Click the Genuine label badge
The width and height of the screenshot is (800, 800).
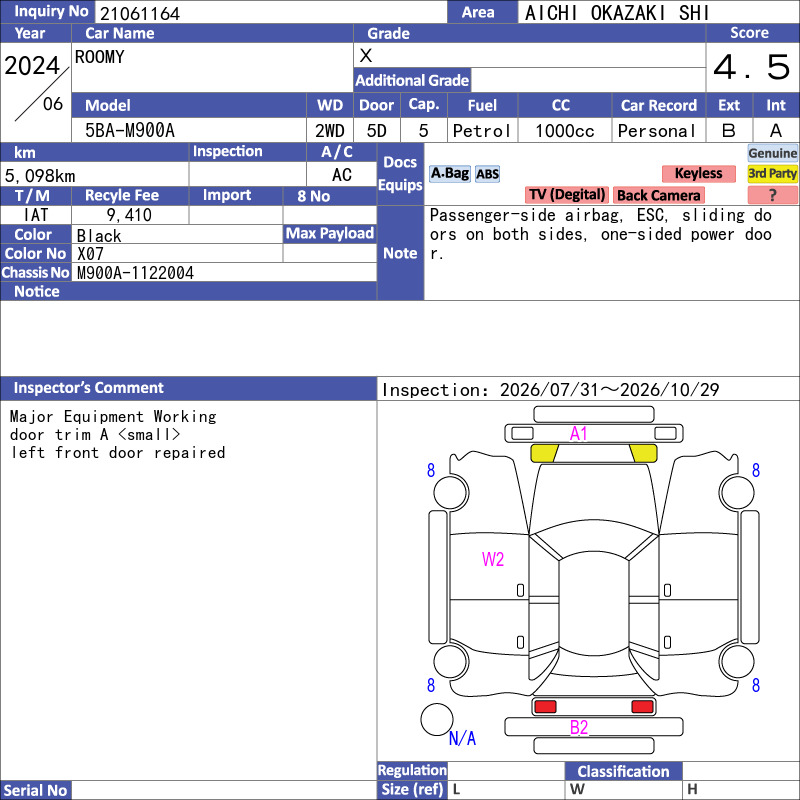click(x=772, y=153)
